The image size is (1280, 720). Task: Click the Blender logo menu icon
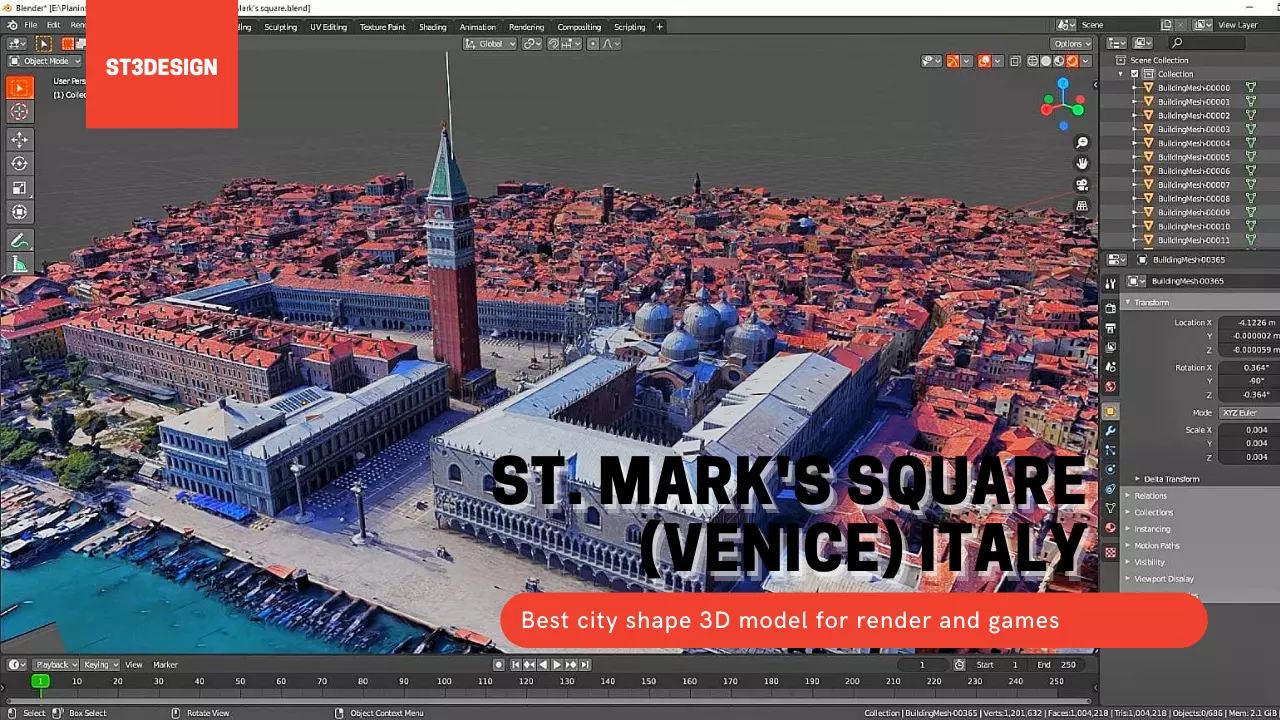[12, 26]
